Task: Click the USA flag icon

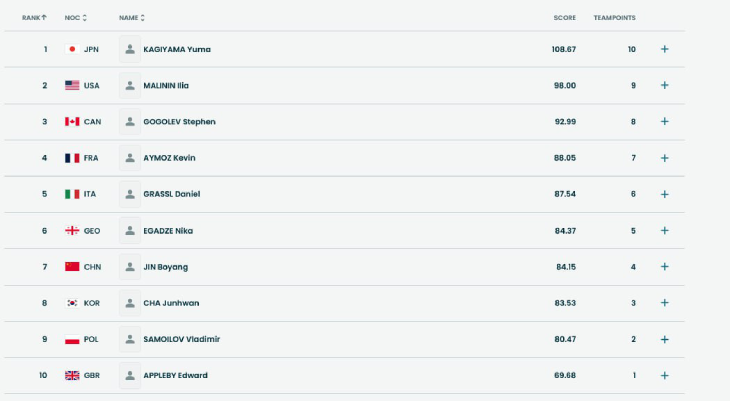Action: pos(72,85)
